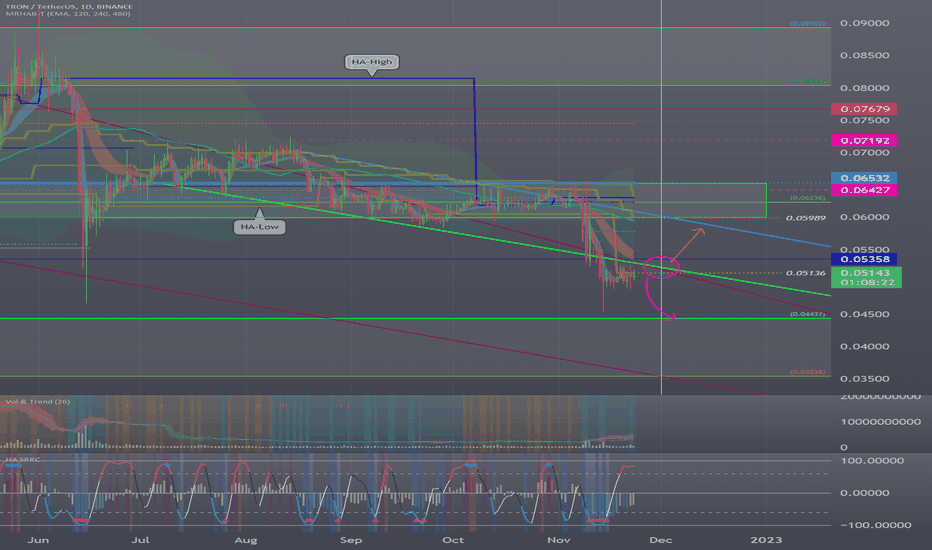
Task: Click the 0.08000 price axis value
Action: point(864,88)
